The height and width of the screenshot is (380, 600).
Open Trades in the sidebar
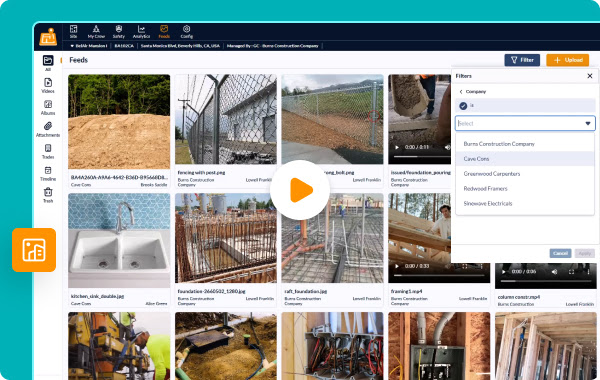click(x=48, y=152)
